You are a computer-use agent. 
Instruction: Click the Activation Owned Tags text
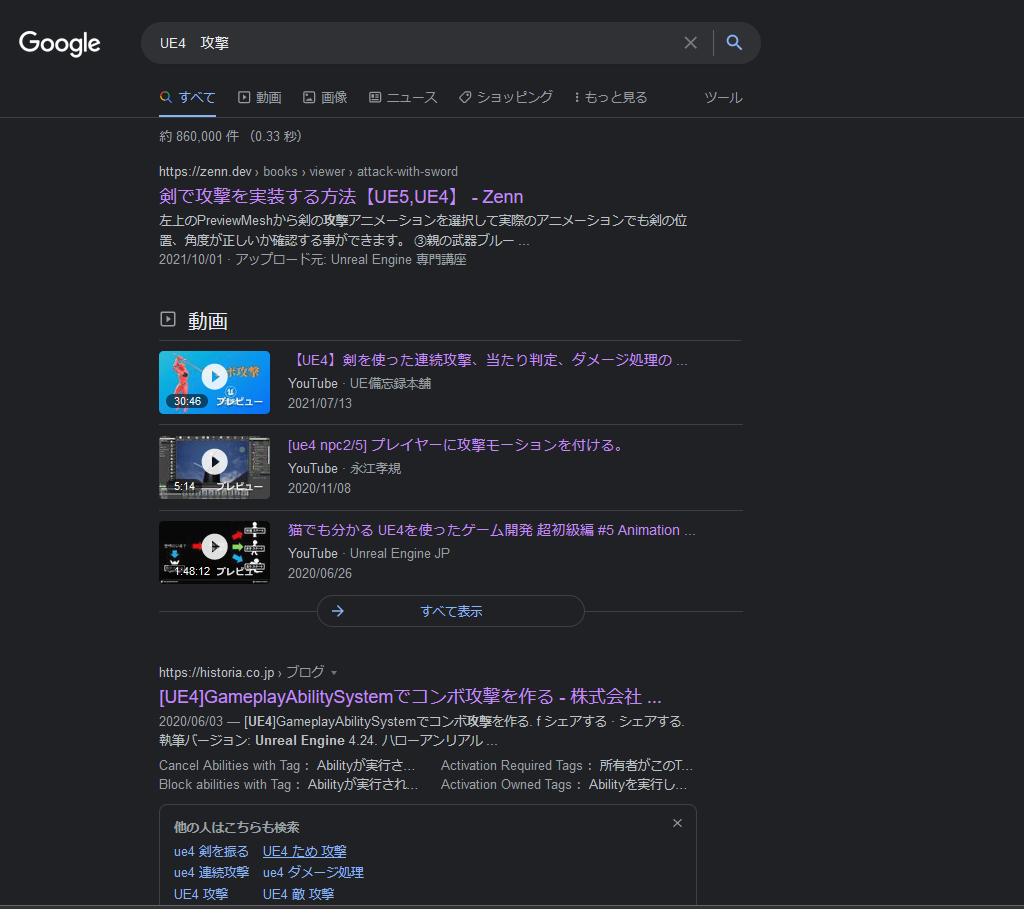(x=506, y=785)
